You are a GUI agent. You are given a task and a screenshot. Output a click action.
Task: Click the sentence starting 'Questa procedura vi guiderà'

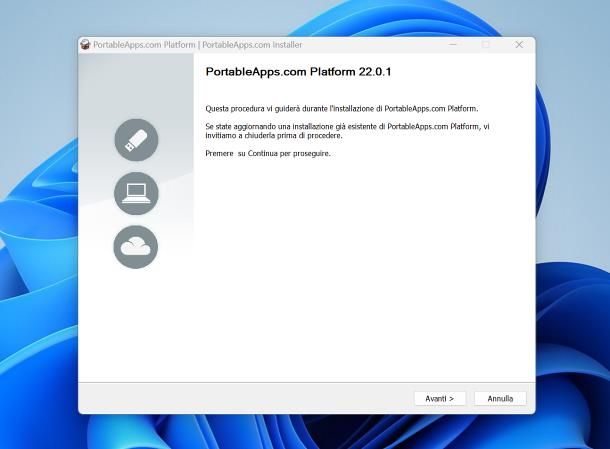click(342, 109)
